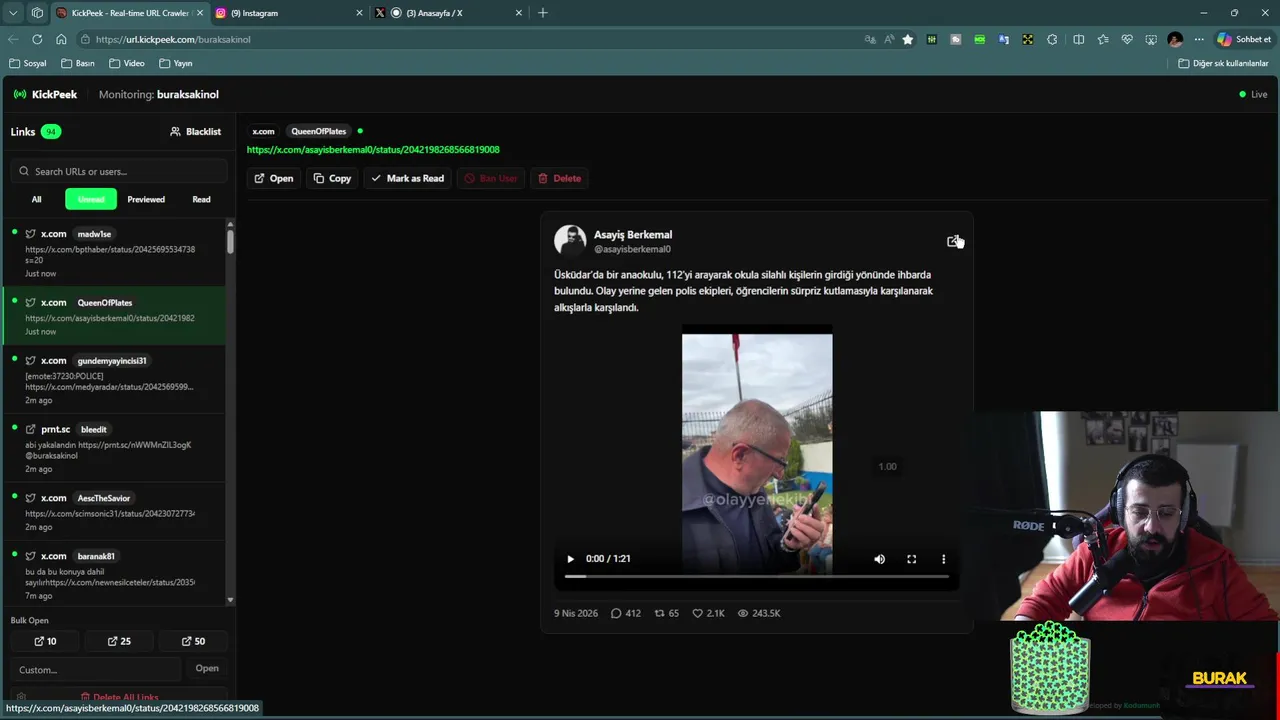Open video more options menu
The width and height of the screenshot is (1280, 720).
943,559
